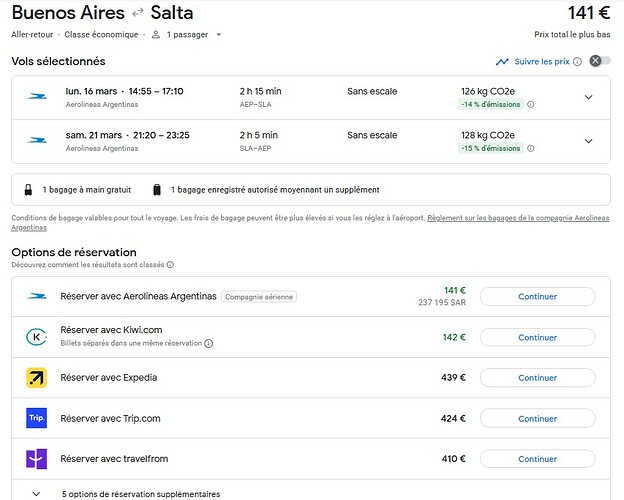
Task: Click the 237 195 $AR price
Action: click(442, 303)
